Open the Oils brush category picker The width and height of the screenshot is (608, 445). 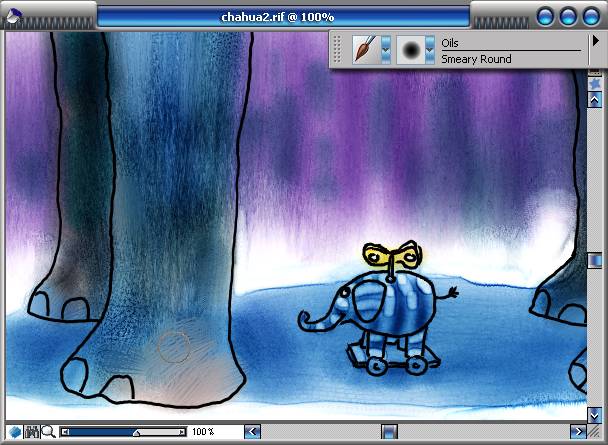[x=366, y=50]
